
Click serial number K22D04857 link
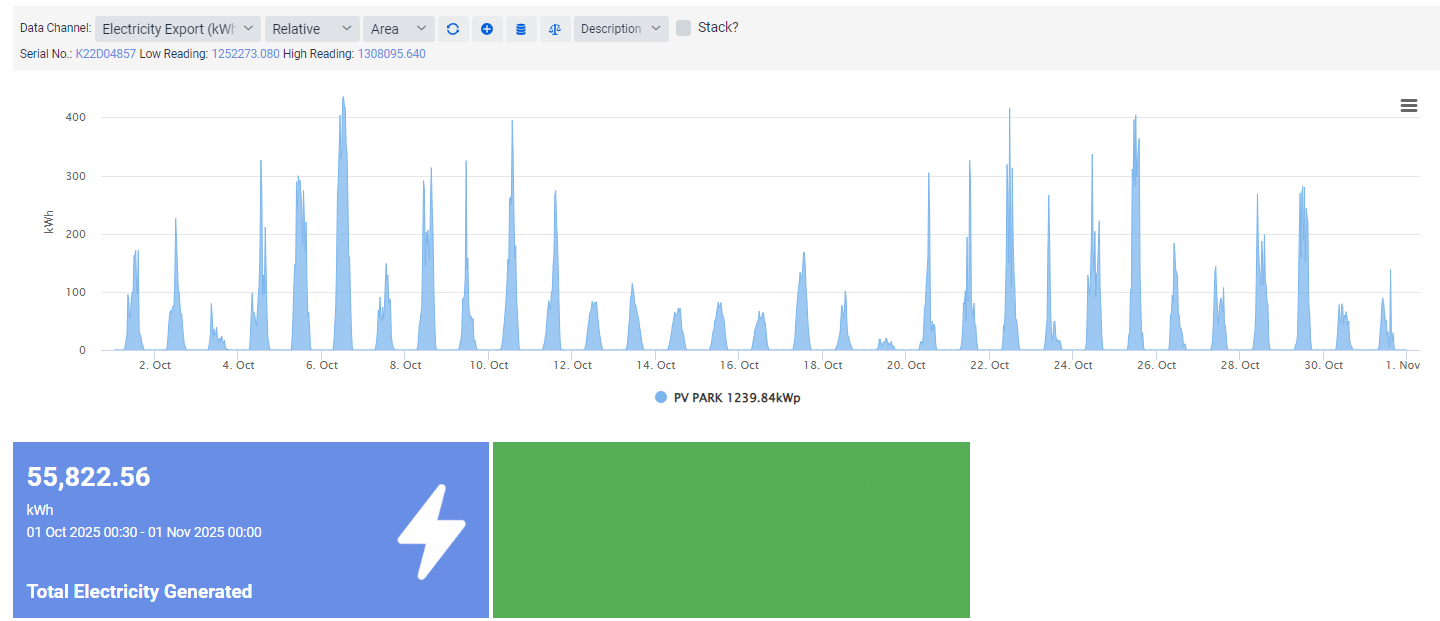tap(106, 54)
